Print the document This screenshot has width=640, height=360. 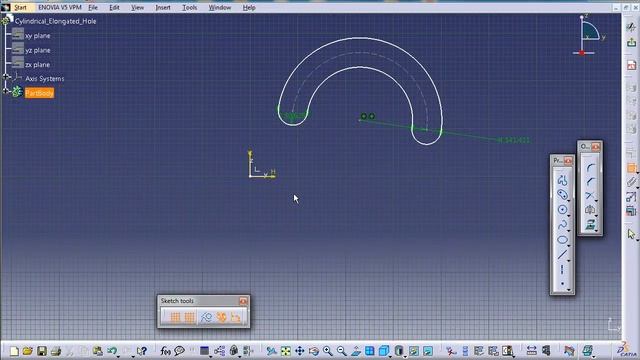[x=56, y=351]
